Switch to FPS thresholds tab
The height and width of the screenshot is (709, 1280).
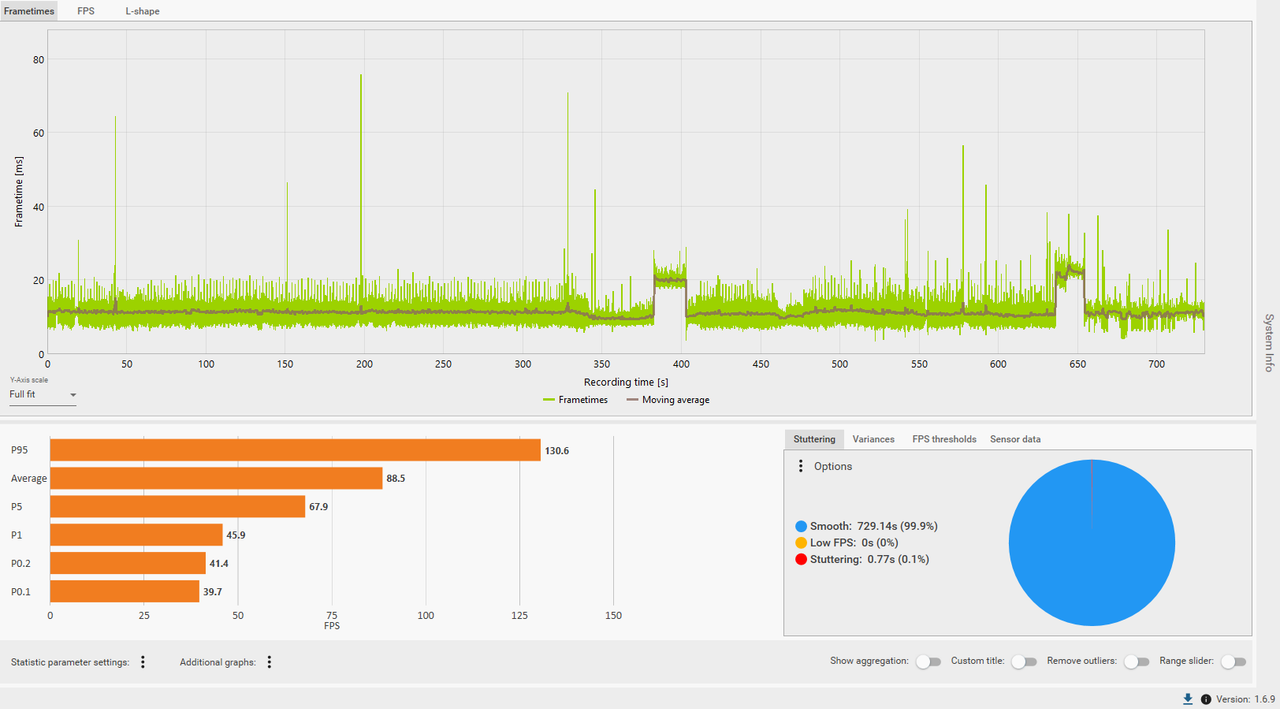click(944, 439)
